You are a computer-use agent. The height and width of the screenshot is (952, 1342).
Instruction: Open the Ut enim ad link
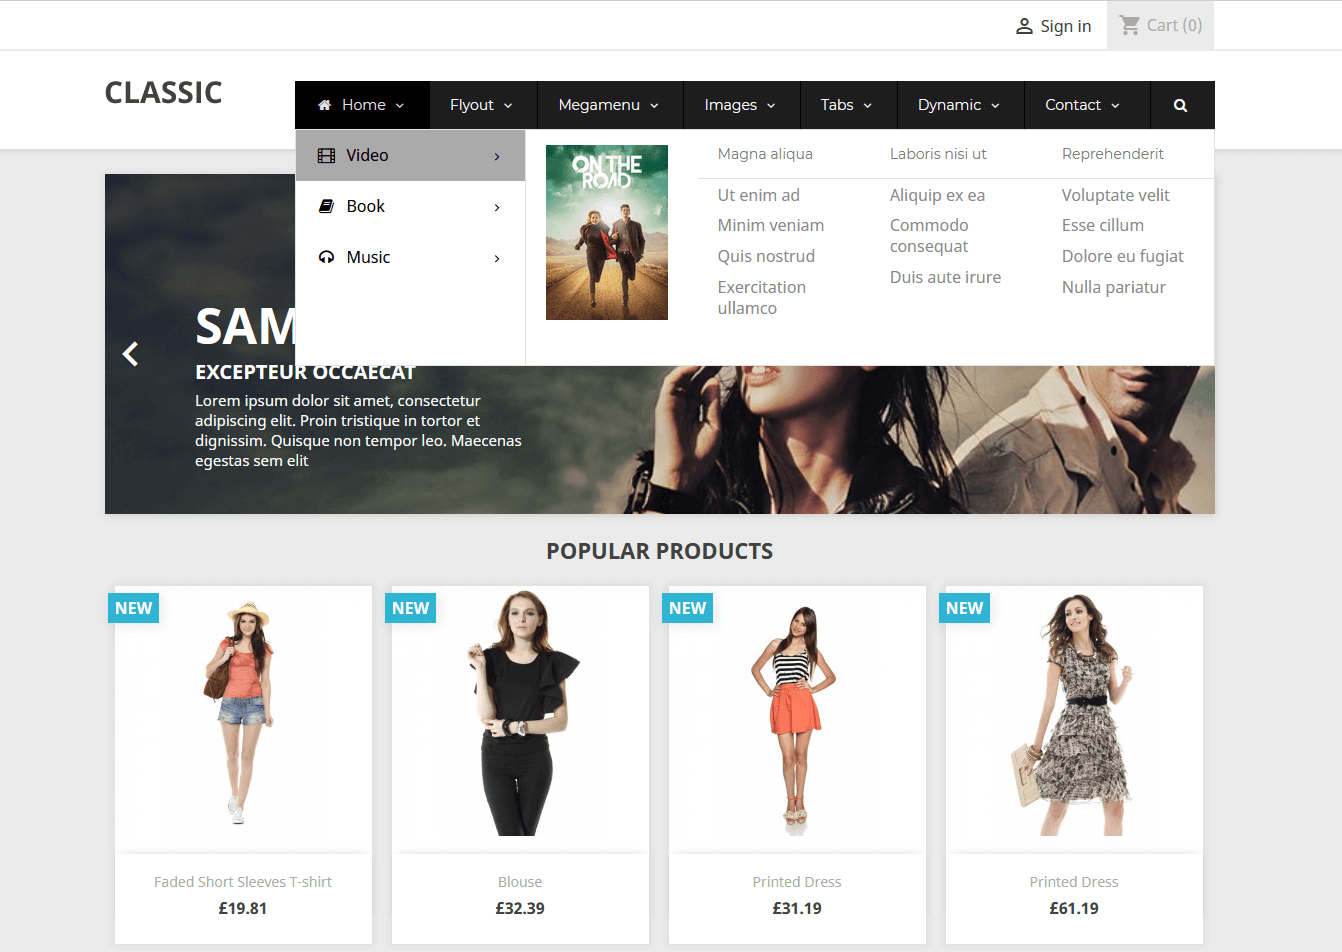click(758, 195)
